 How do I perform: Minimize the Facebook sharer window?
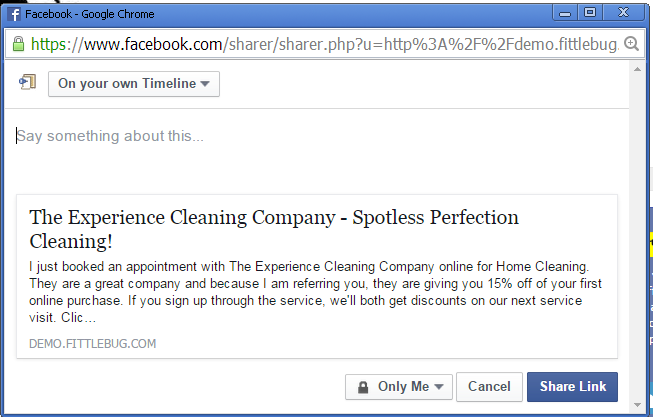pos(566,13)
